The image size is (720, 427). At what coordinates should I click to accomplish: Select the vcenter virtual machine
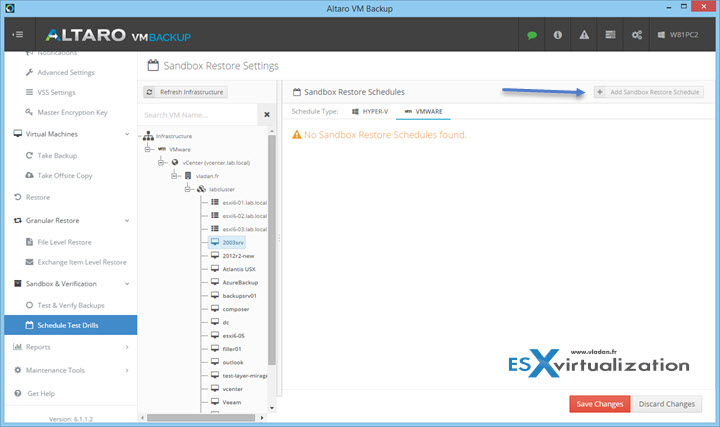tap(227, 389)
